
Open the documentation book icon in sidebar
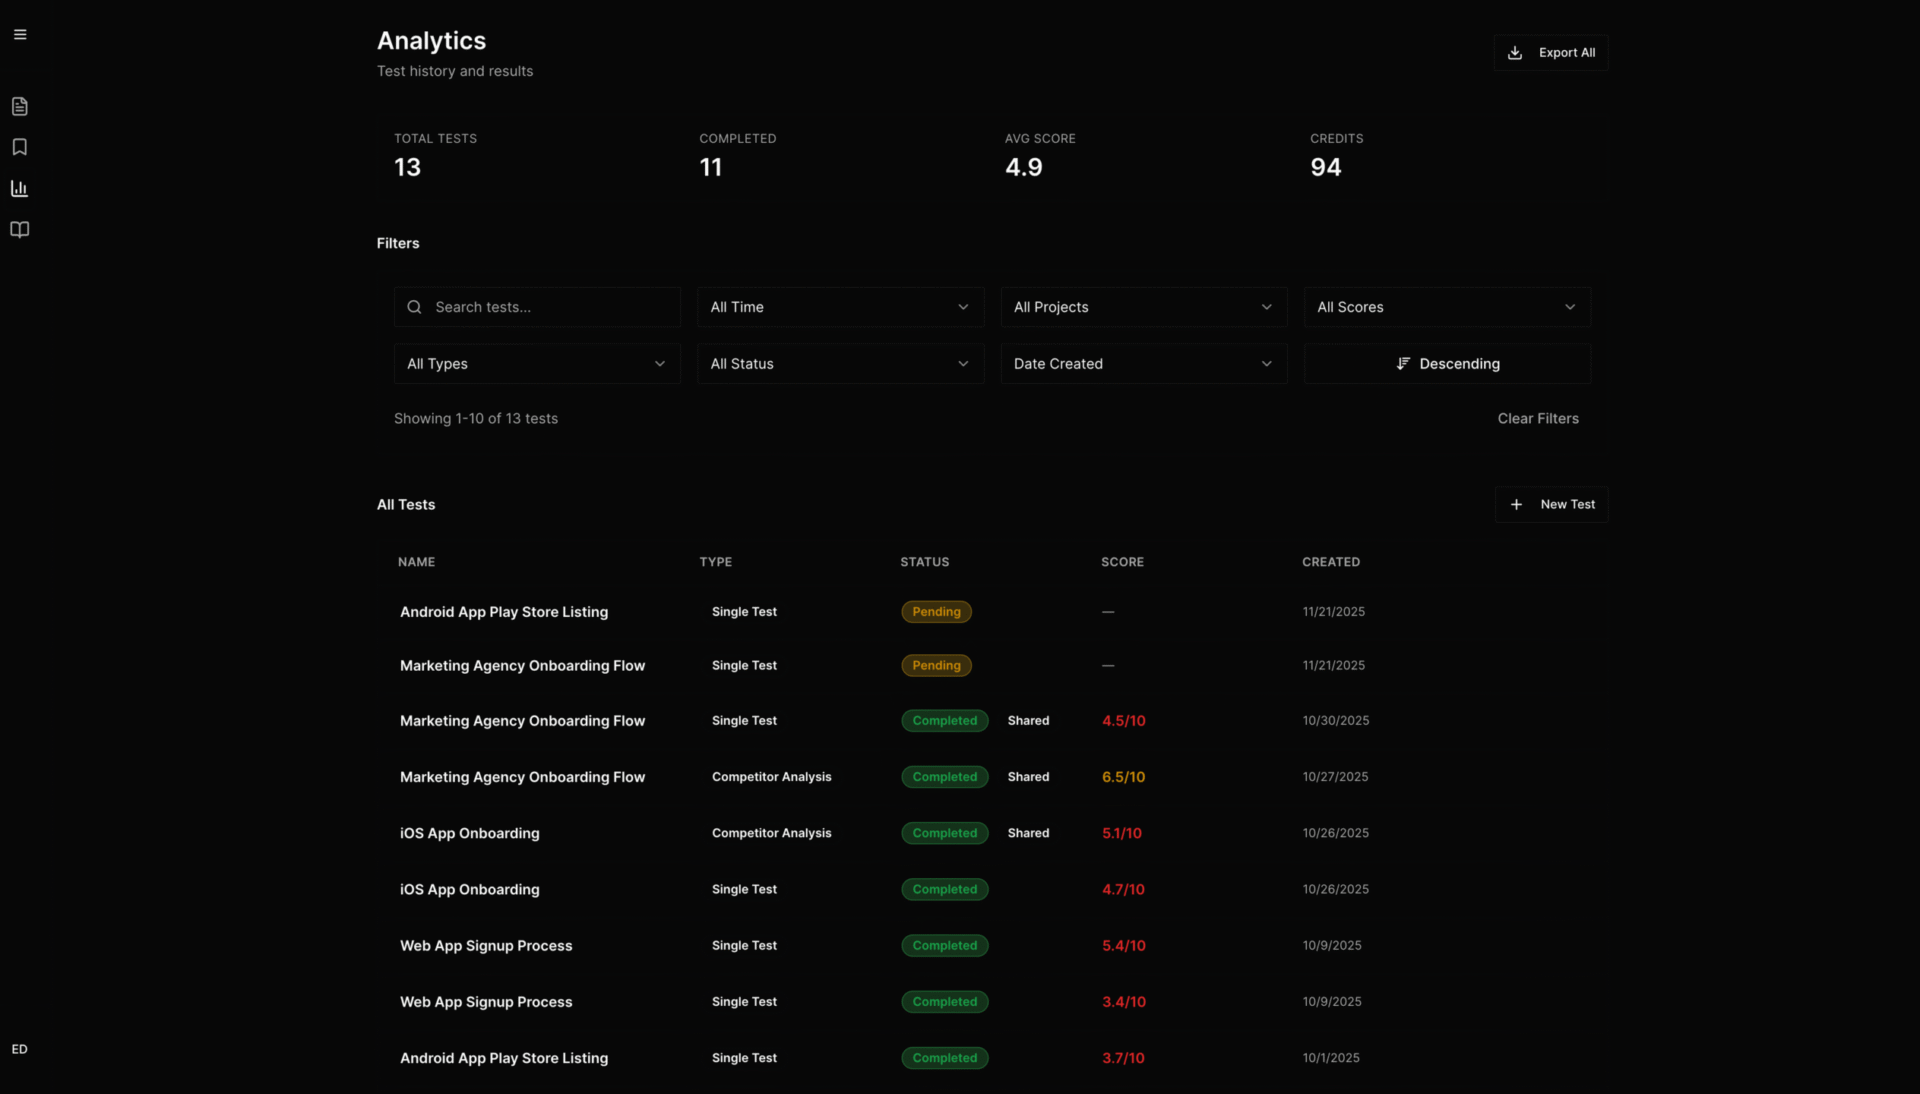click(x=19, y=229)
